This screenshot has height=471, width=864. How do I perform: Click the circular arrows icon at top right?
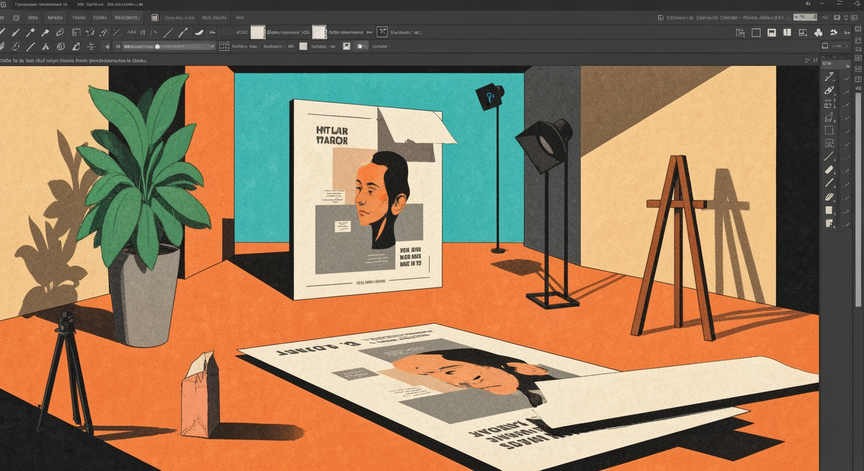[834, 33]
